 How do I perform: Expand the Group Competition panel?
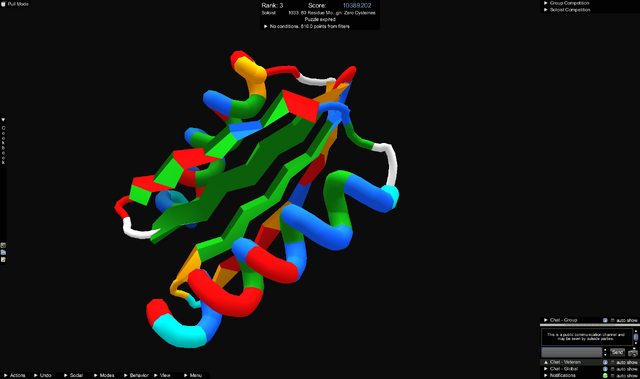(x=546, y=3)
